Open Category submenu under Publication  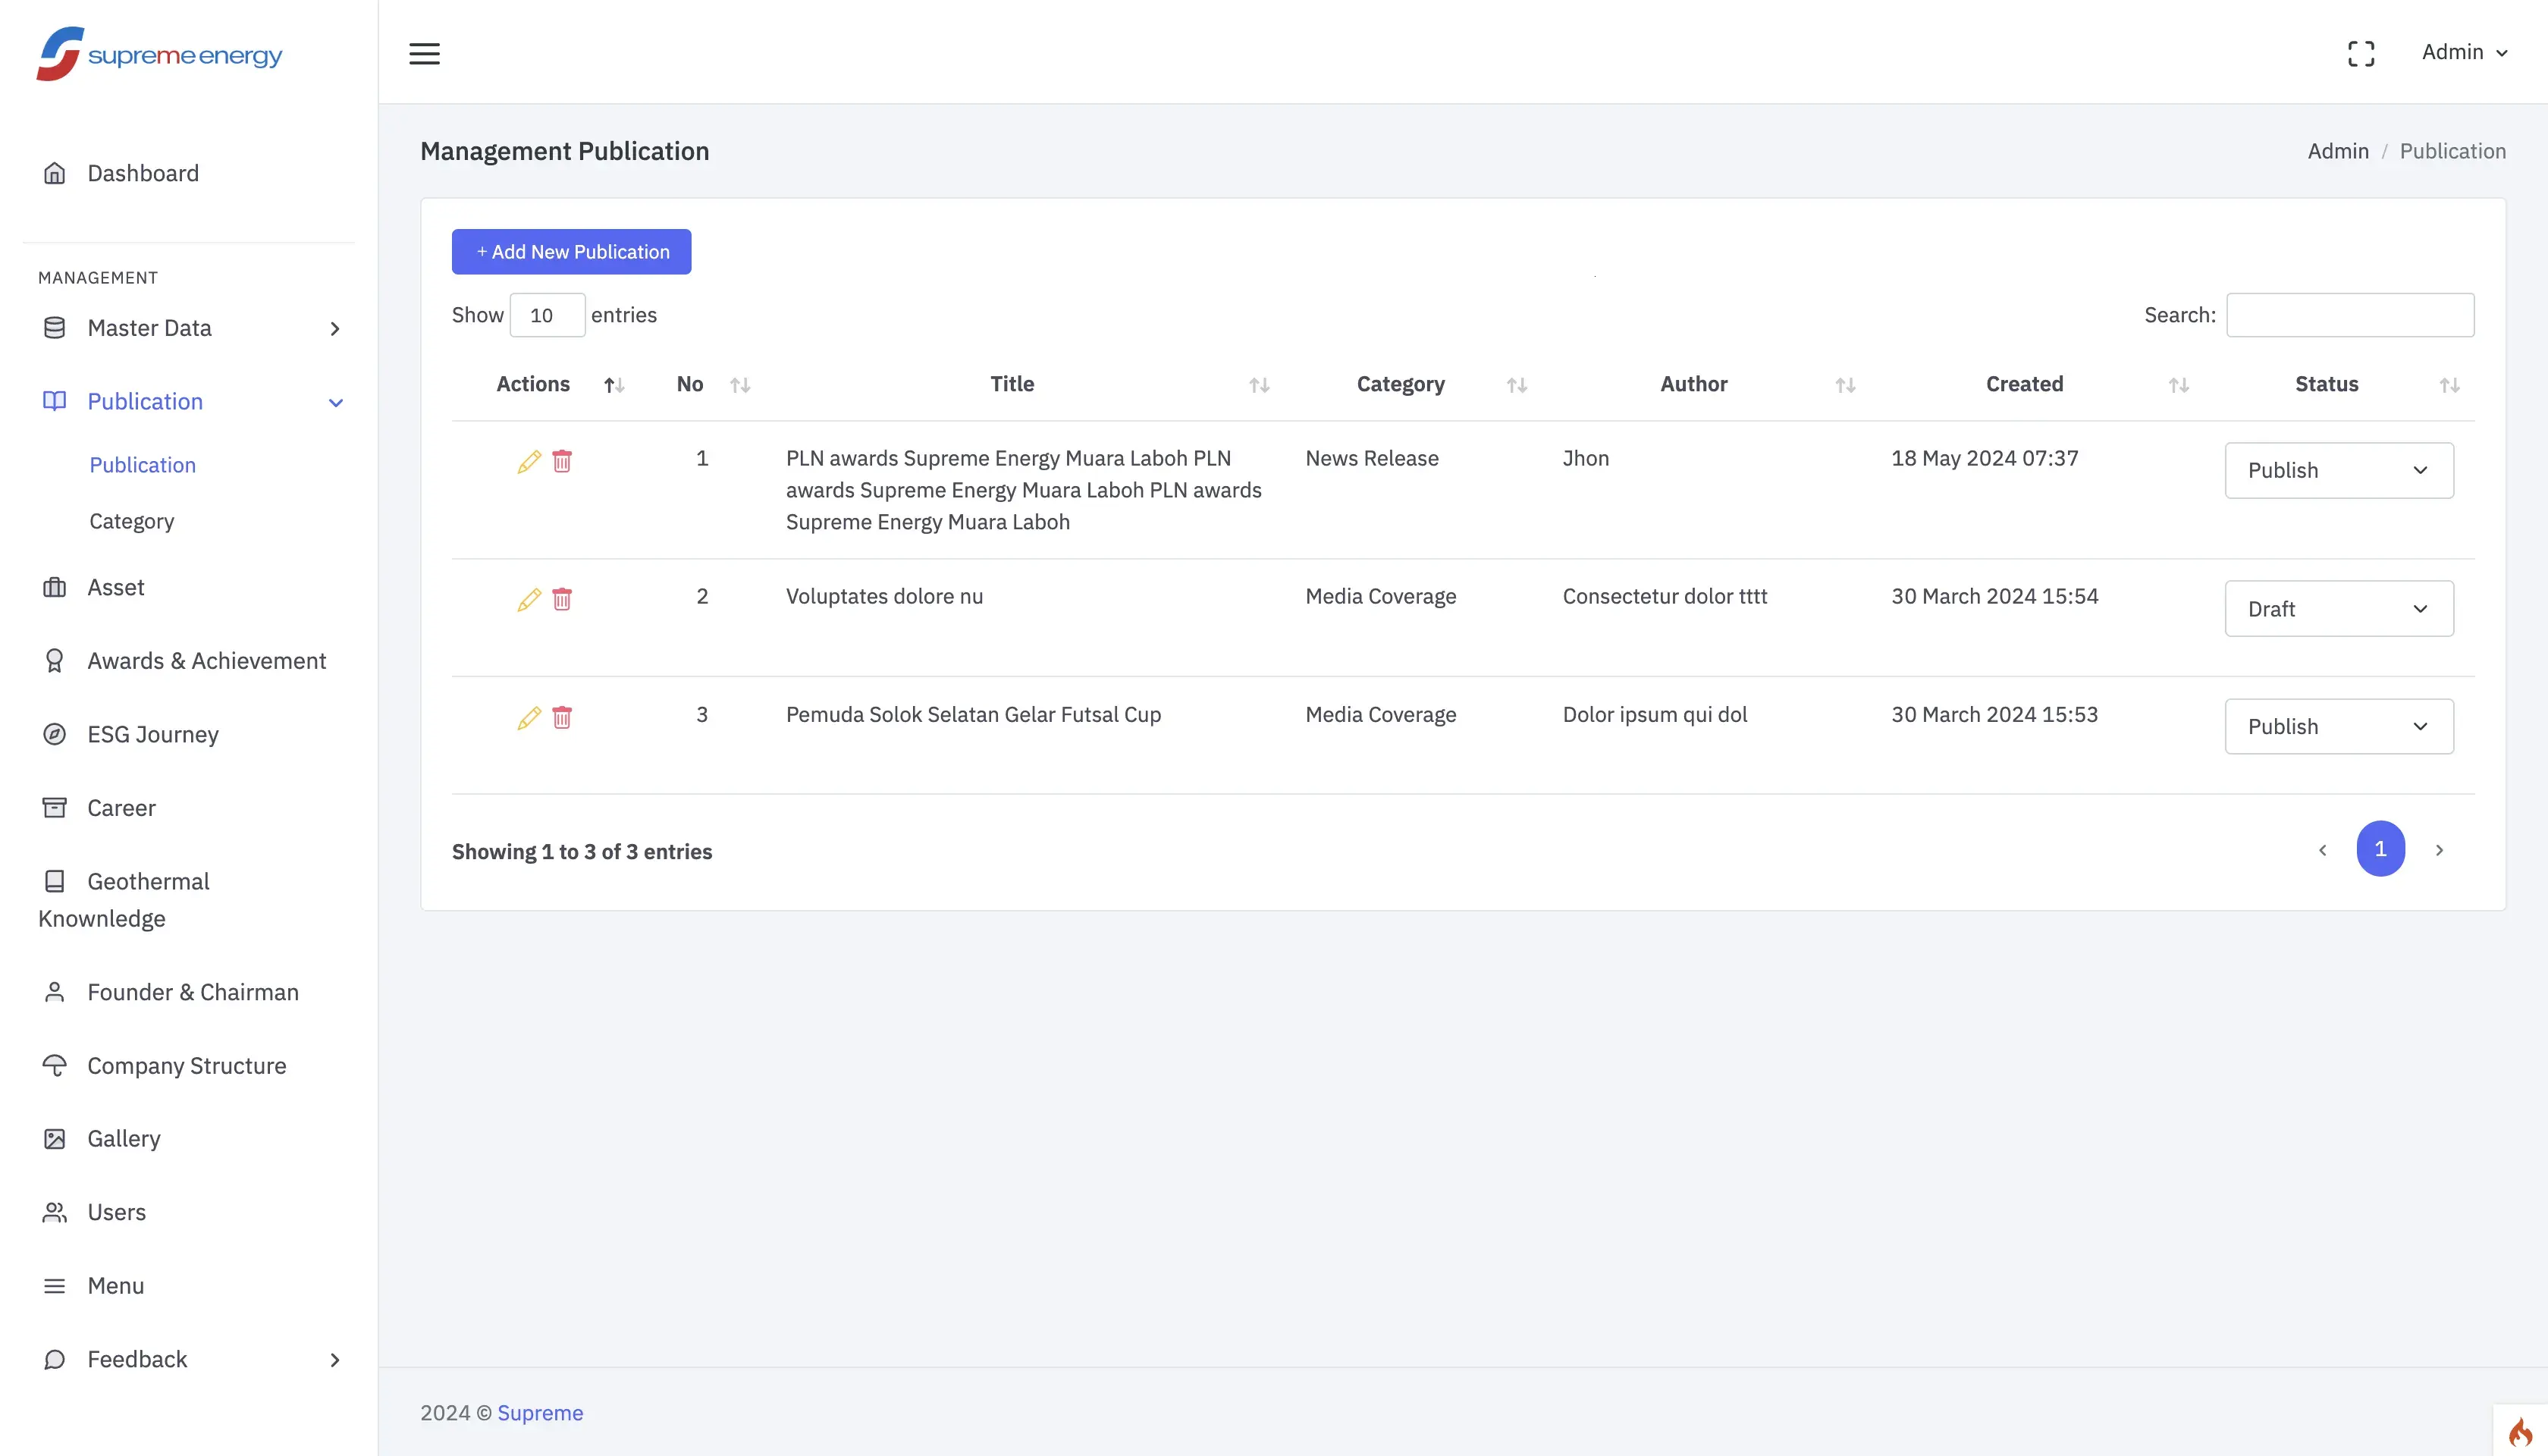point(131,521)
